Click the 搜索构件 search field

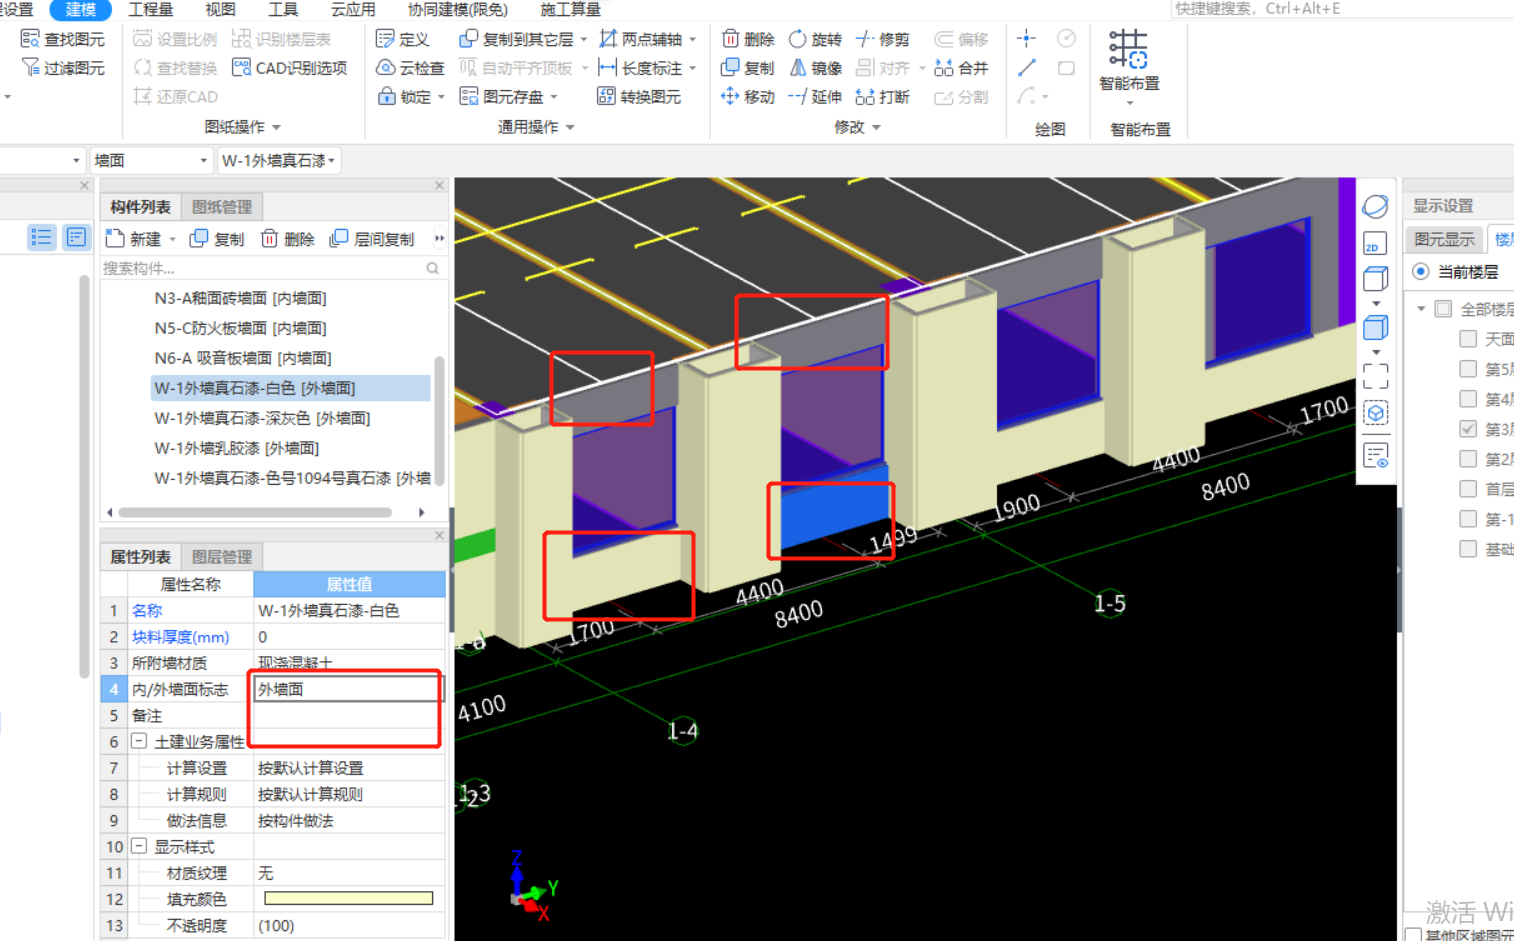[271, 268]
